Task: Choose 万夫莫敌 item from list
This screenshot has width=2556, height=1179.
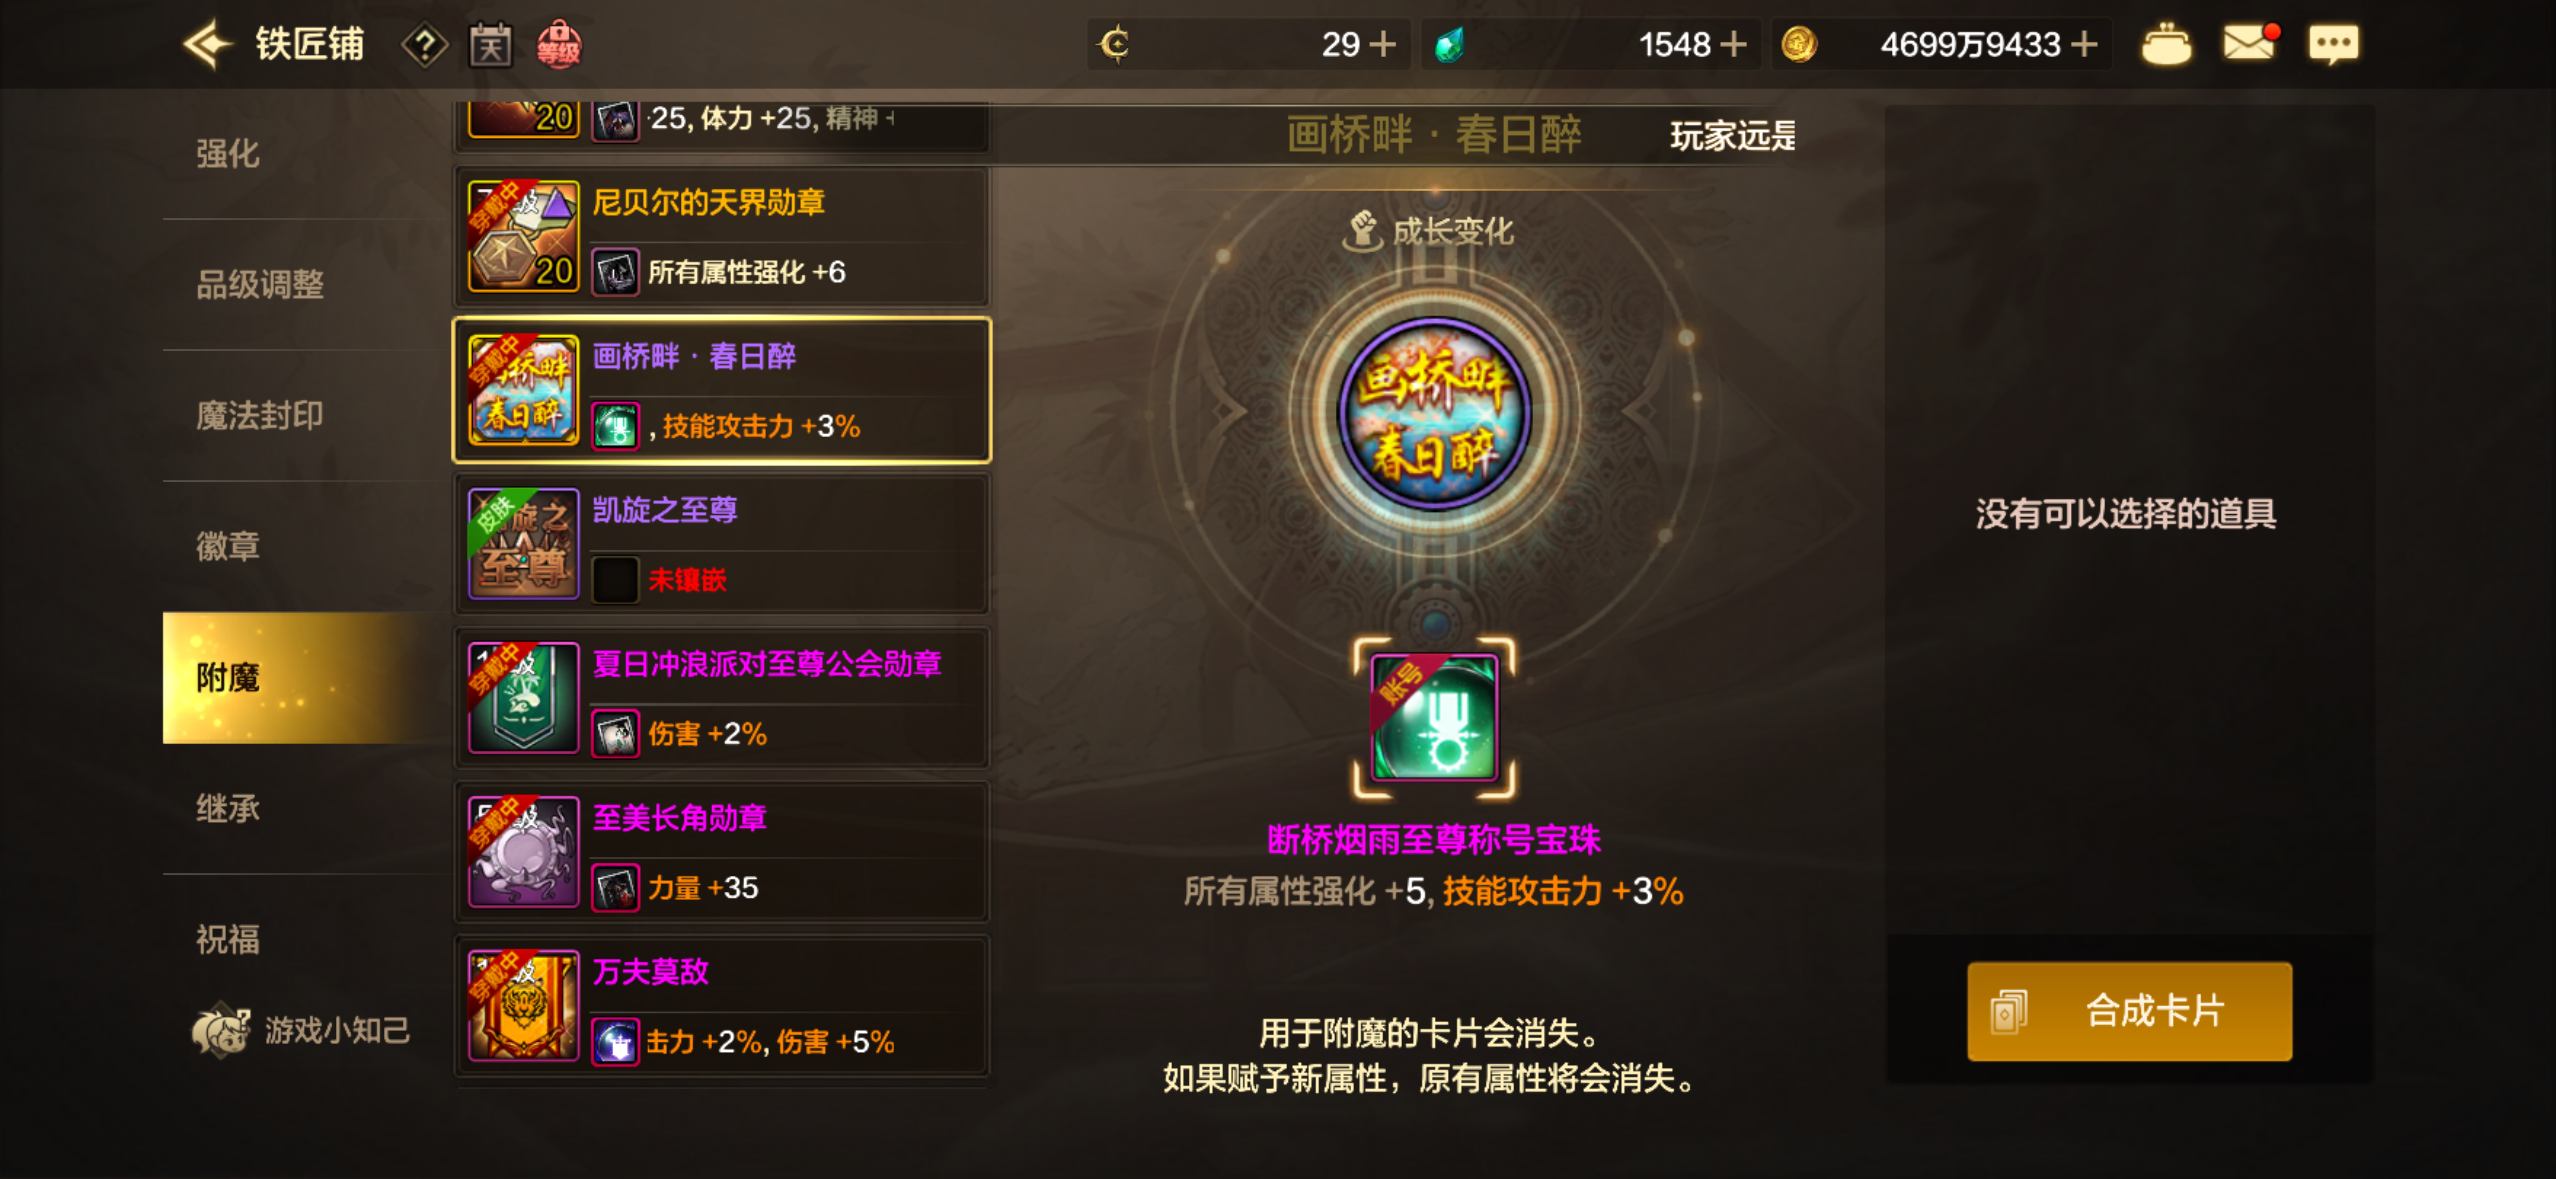Action: coord(722,1007)
